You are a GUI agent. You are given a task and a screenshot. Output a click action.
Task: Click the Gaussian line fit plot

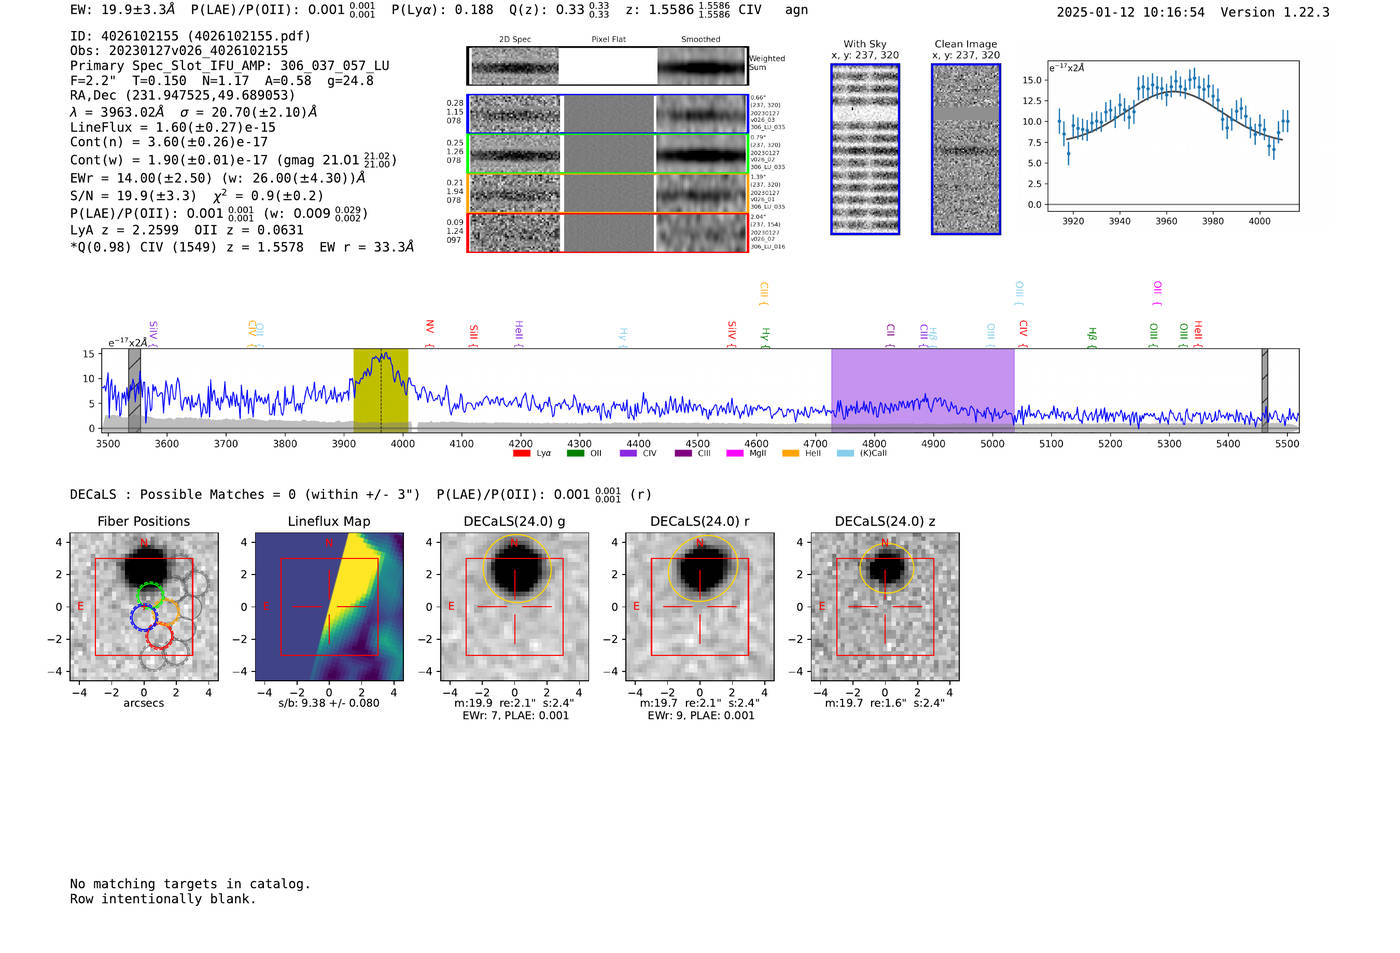click(1172, 136)
